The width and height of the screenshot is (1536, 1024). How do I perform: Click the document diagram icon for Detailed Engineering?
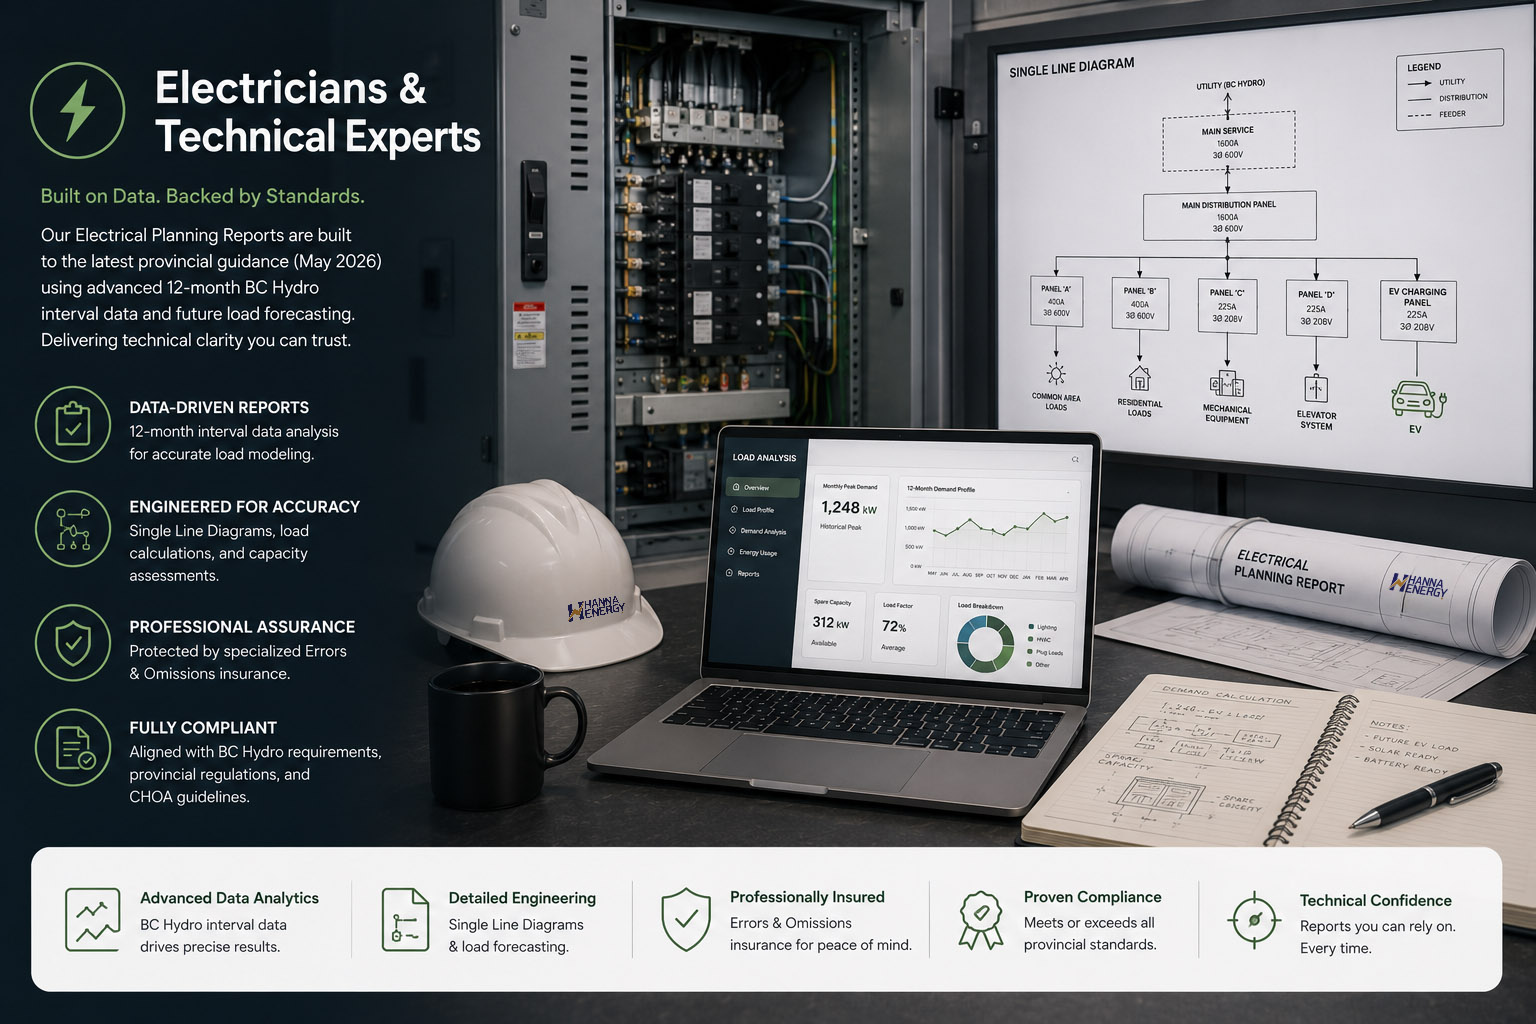pos(405,919)
